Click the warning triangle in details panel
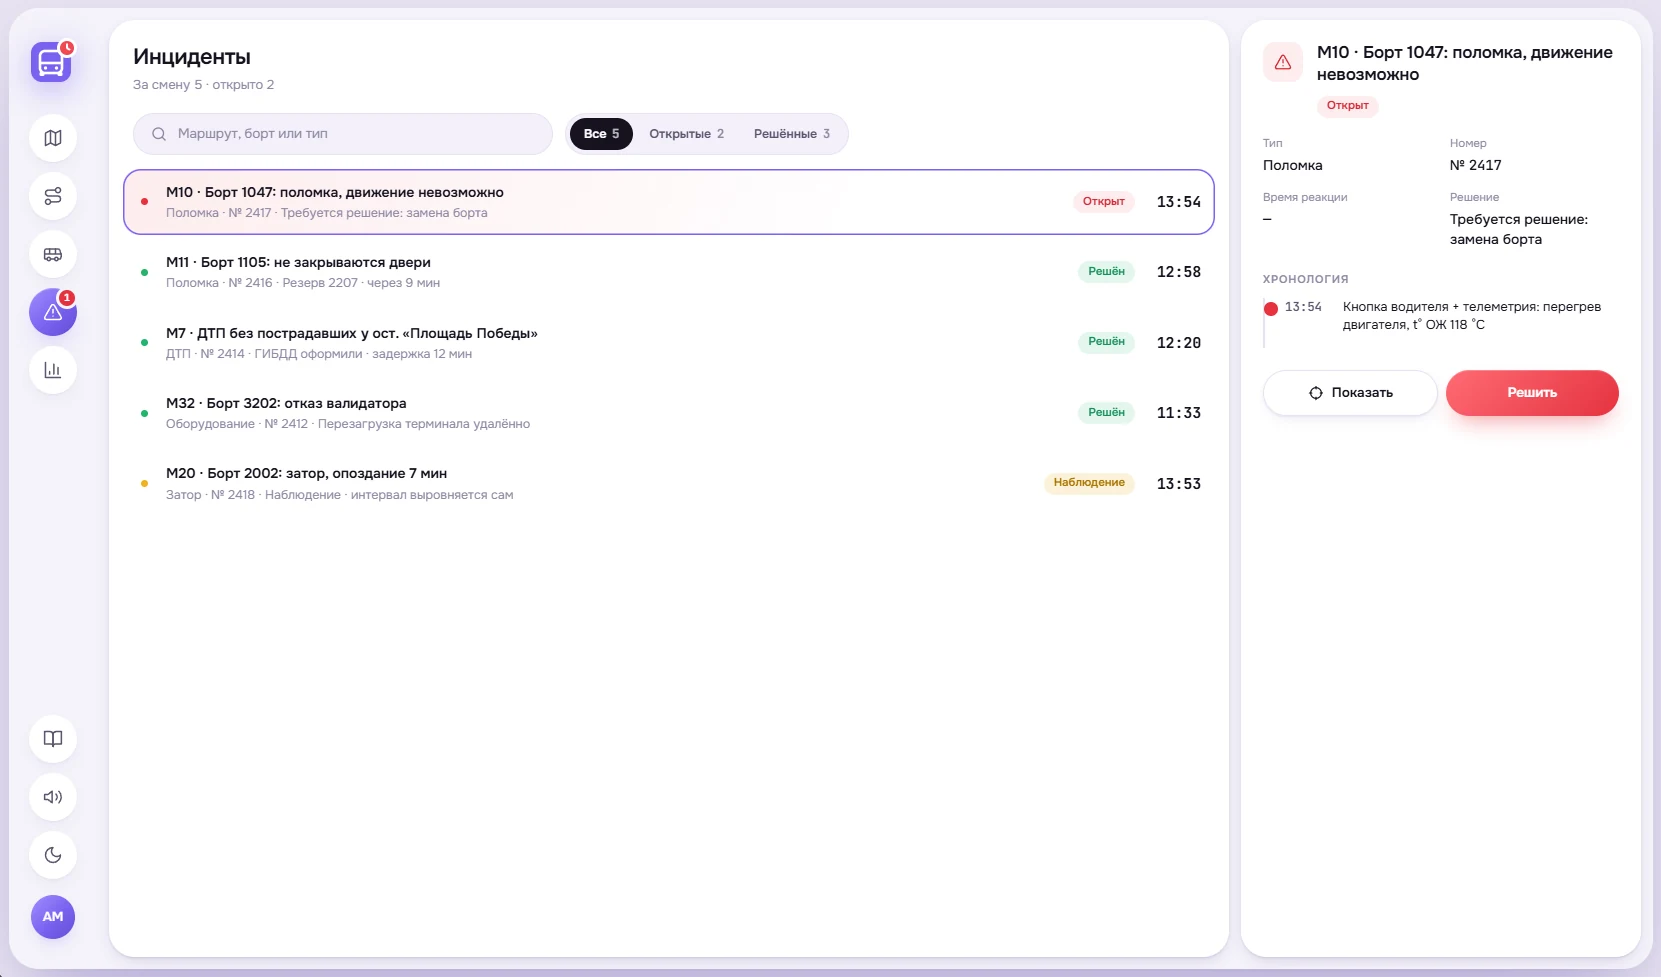 point(1283,62)
